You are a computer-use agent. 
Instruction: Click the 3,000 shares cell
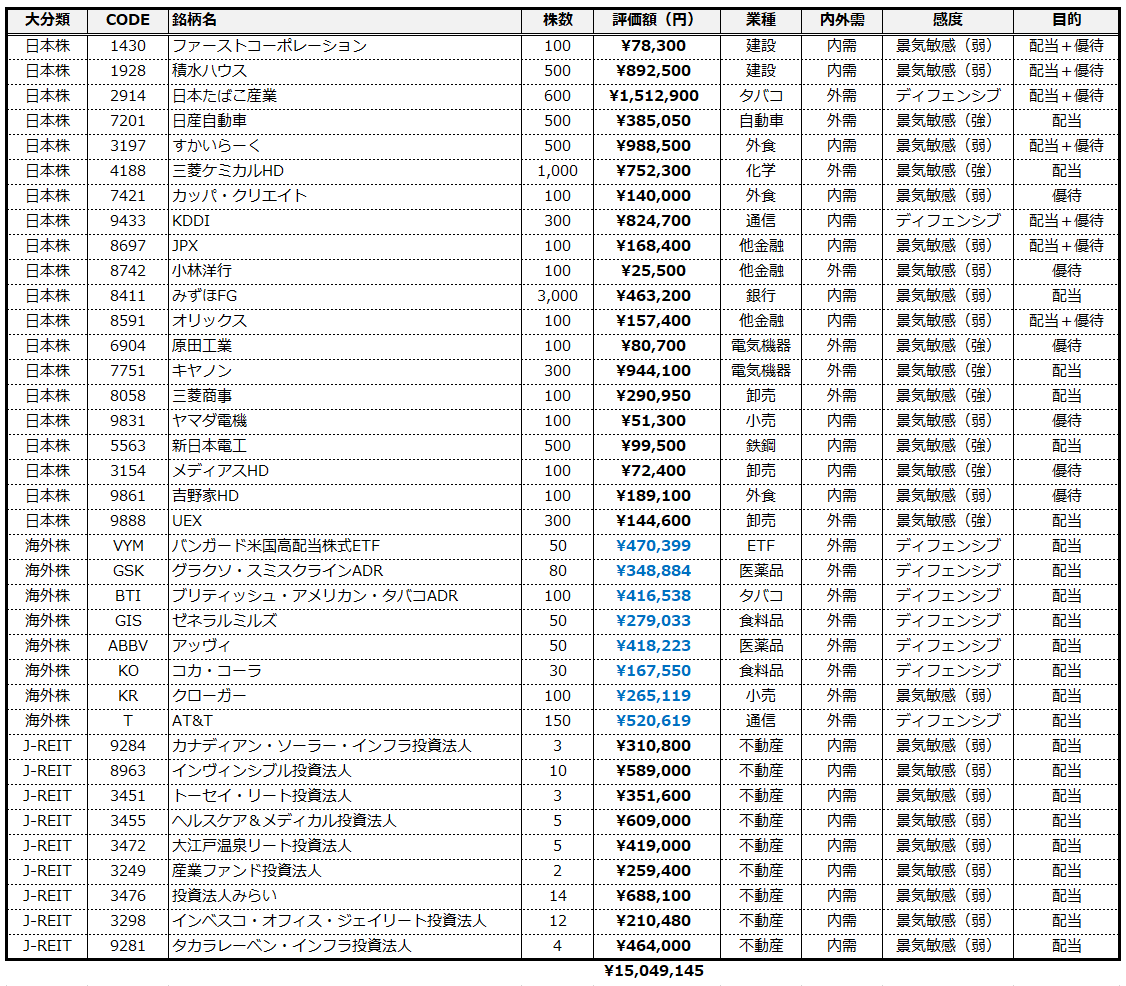[x=557, y=296]
